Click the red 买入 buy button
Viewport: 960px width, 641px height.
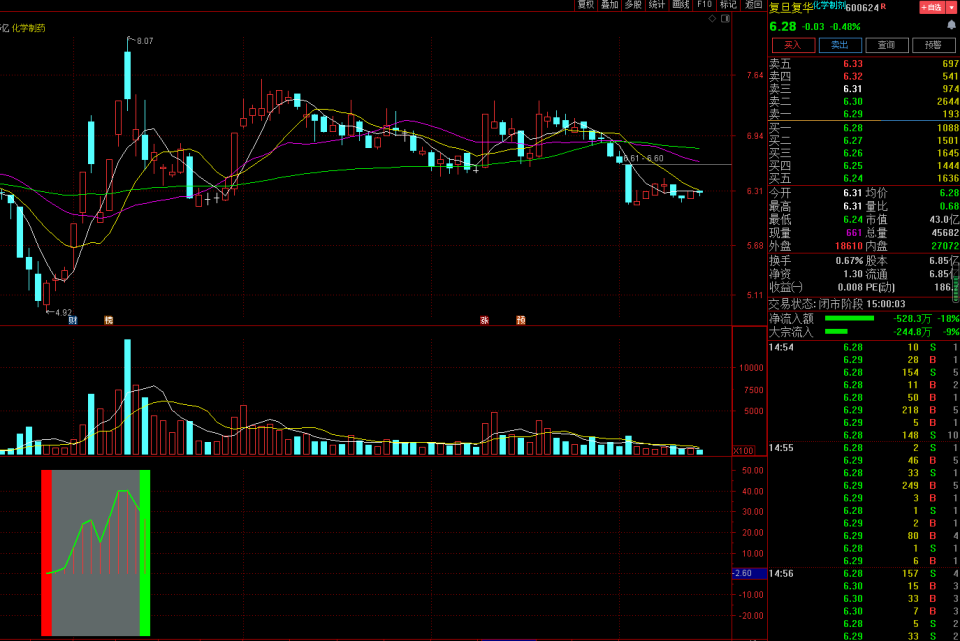coord(793,45)
